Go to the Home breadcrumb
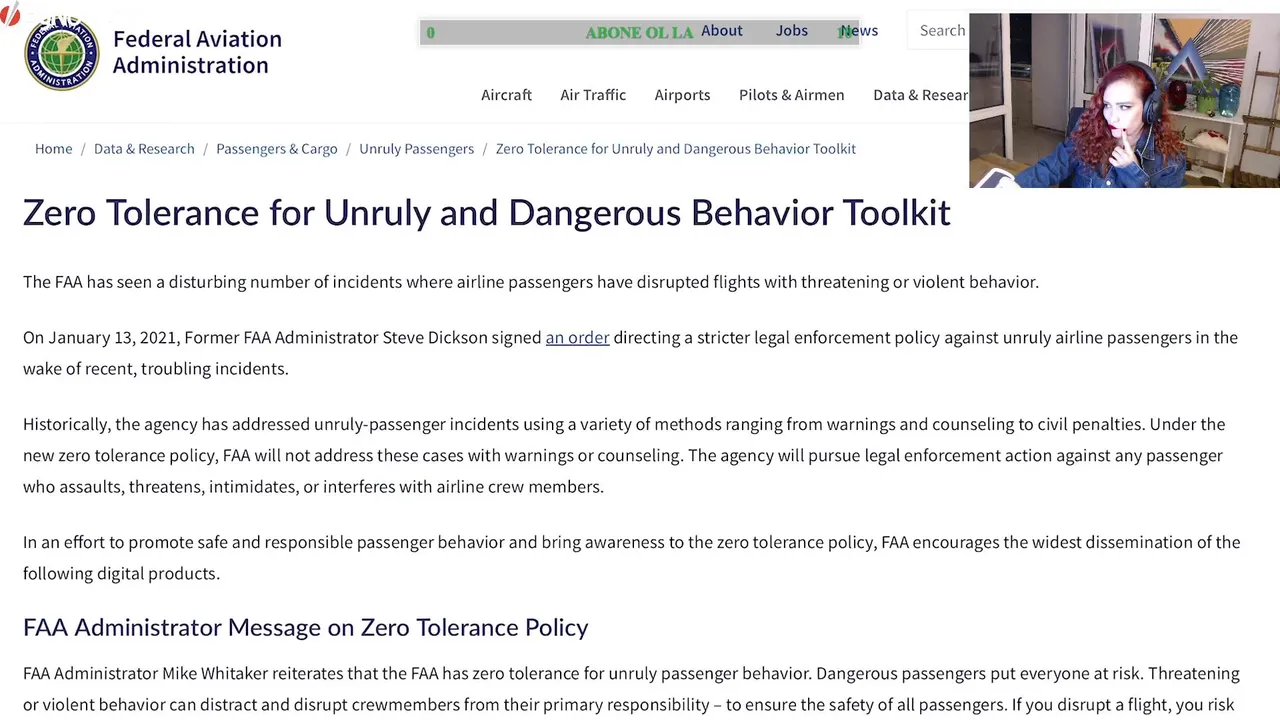Image resolution: width=1280 pixels, height=720 pixels. click(54, 149)
